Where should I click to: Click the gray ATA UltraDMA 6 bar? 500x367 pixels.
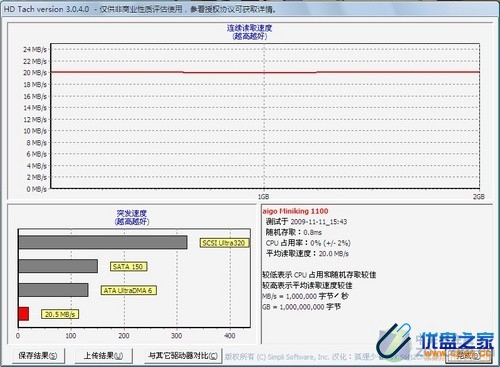pyautogui.click(x=53, y=290)
